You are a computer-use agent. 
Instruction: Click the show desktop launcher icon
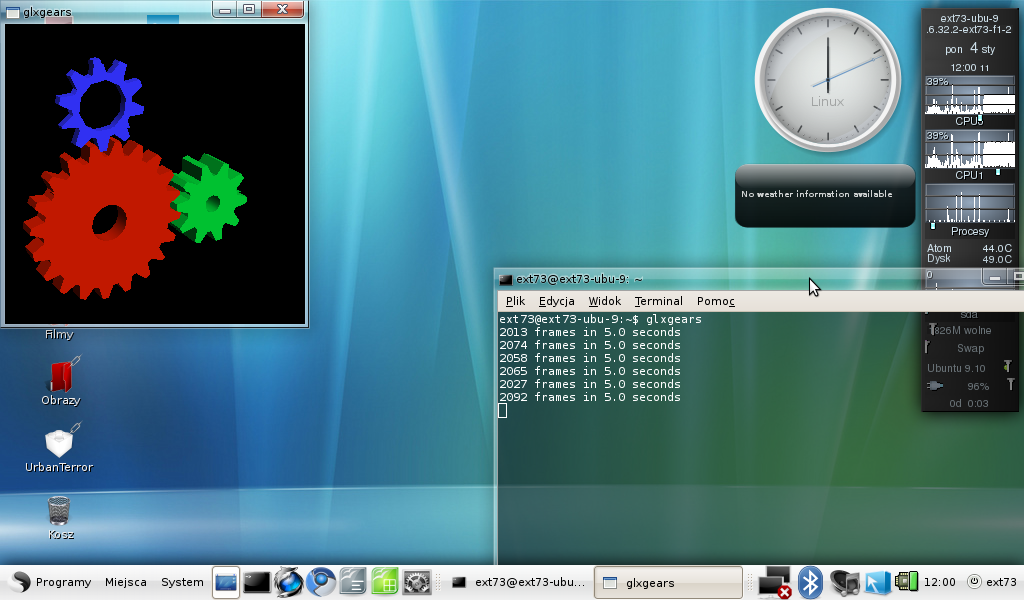[x=226, y=582]
